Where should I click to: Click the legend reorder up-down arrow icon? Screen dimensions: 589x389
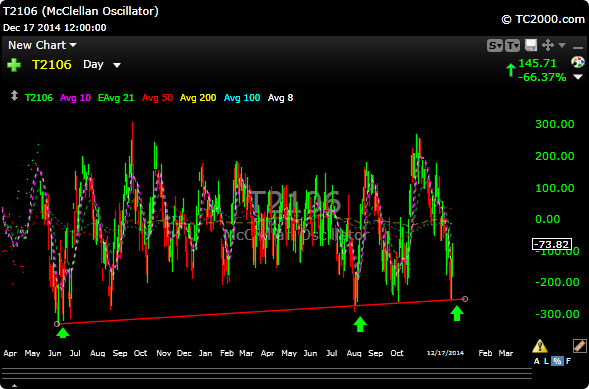click(14, 95)
